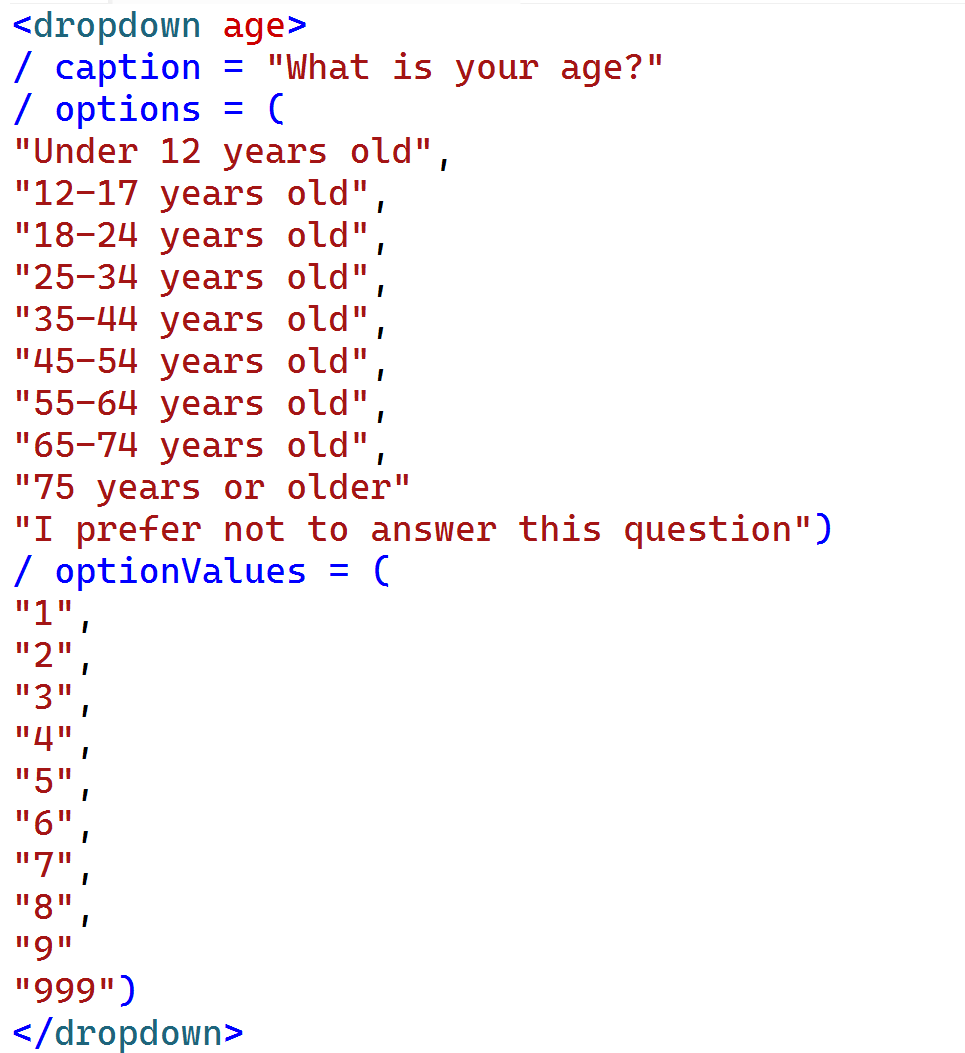Viewport: 965px width, 1053px height.
Task: Click the word "options" in the code
Action: point(128,110)
